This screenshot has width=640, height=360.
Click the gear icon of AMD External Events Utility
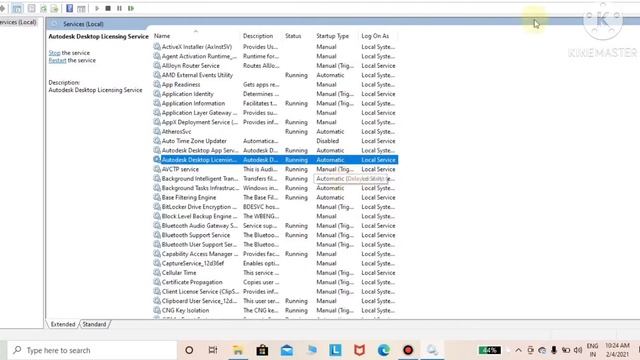(157, 75)
